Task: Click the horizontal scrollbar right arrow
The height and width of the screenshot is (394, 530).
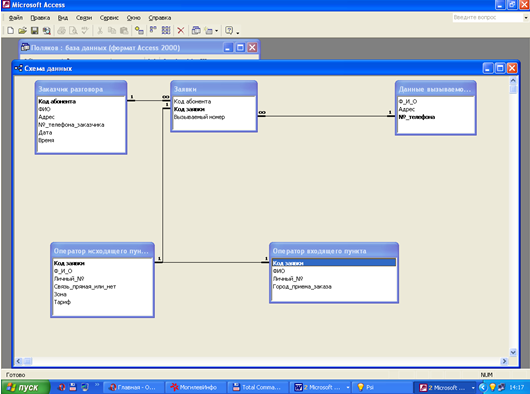Action: pyautogui.click(x=504, y=361)
